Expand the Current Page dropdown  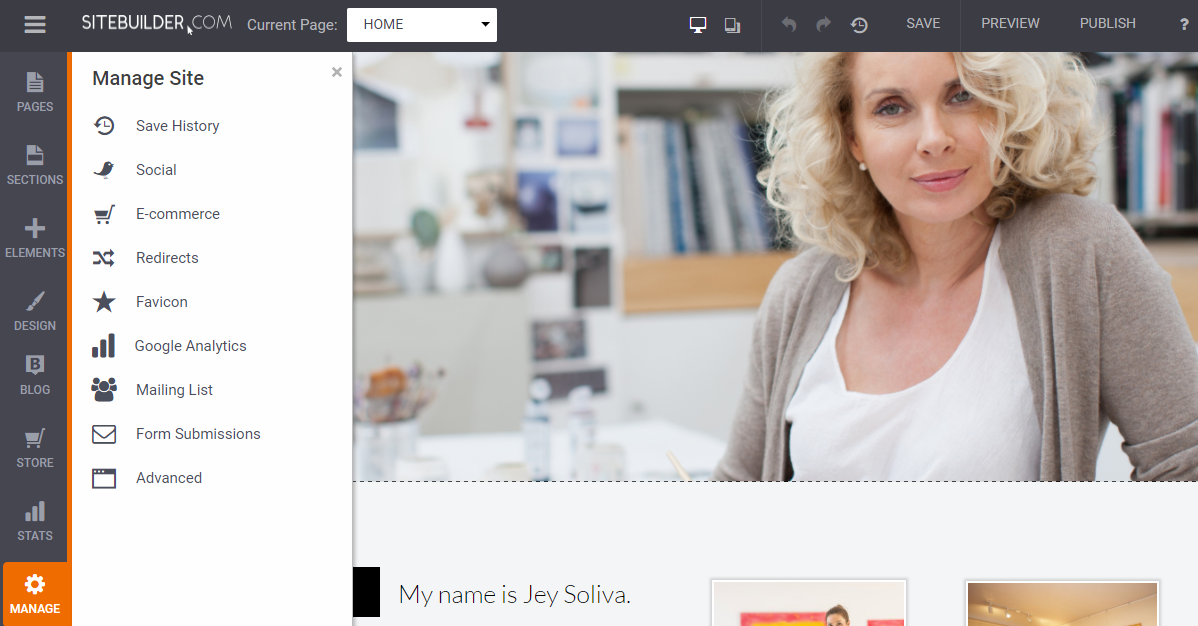421,25
